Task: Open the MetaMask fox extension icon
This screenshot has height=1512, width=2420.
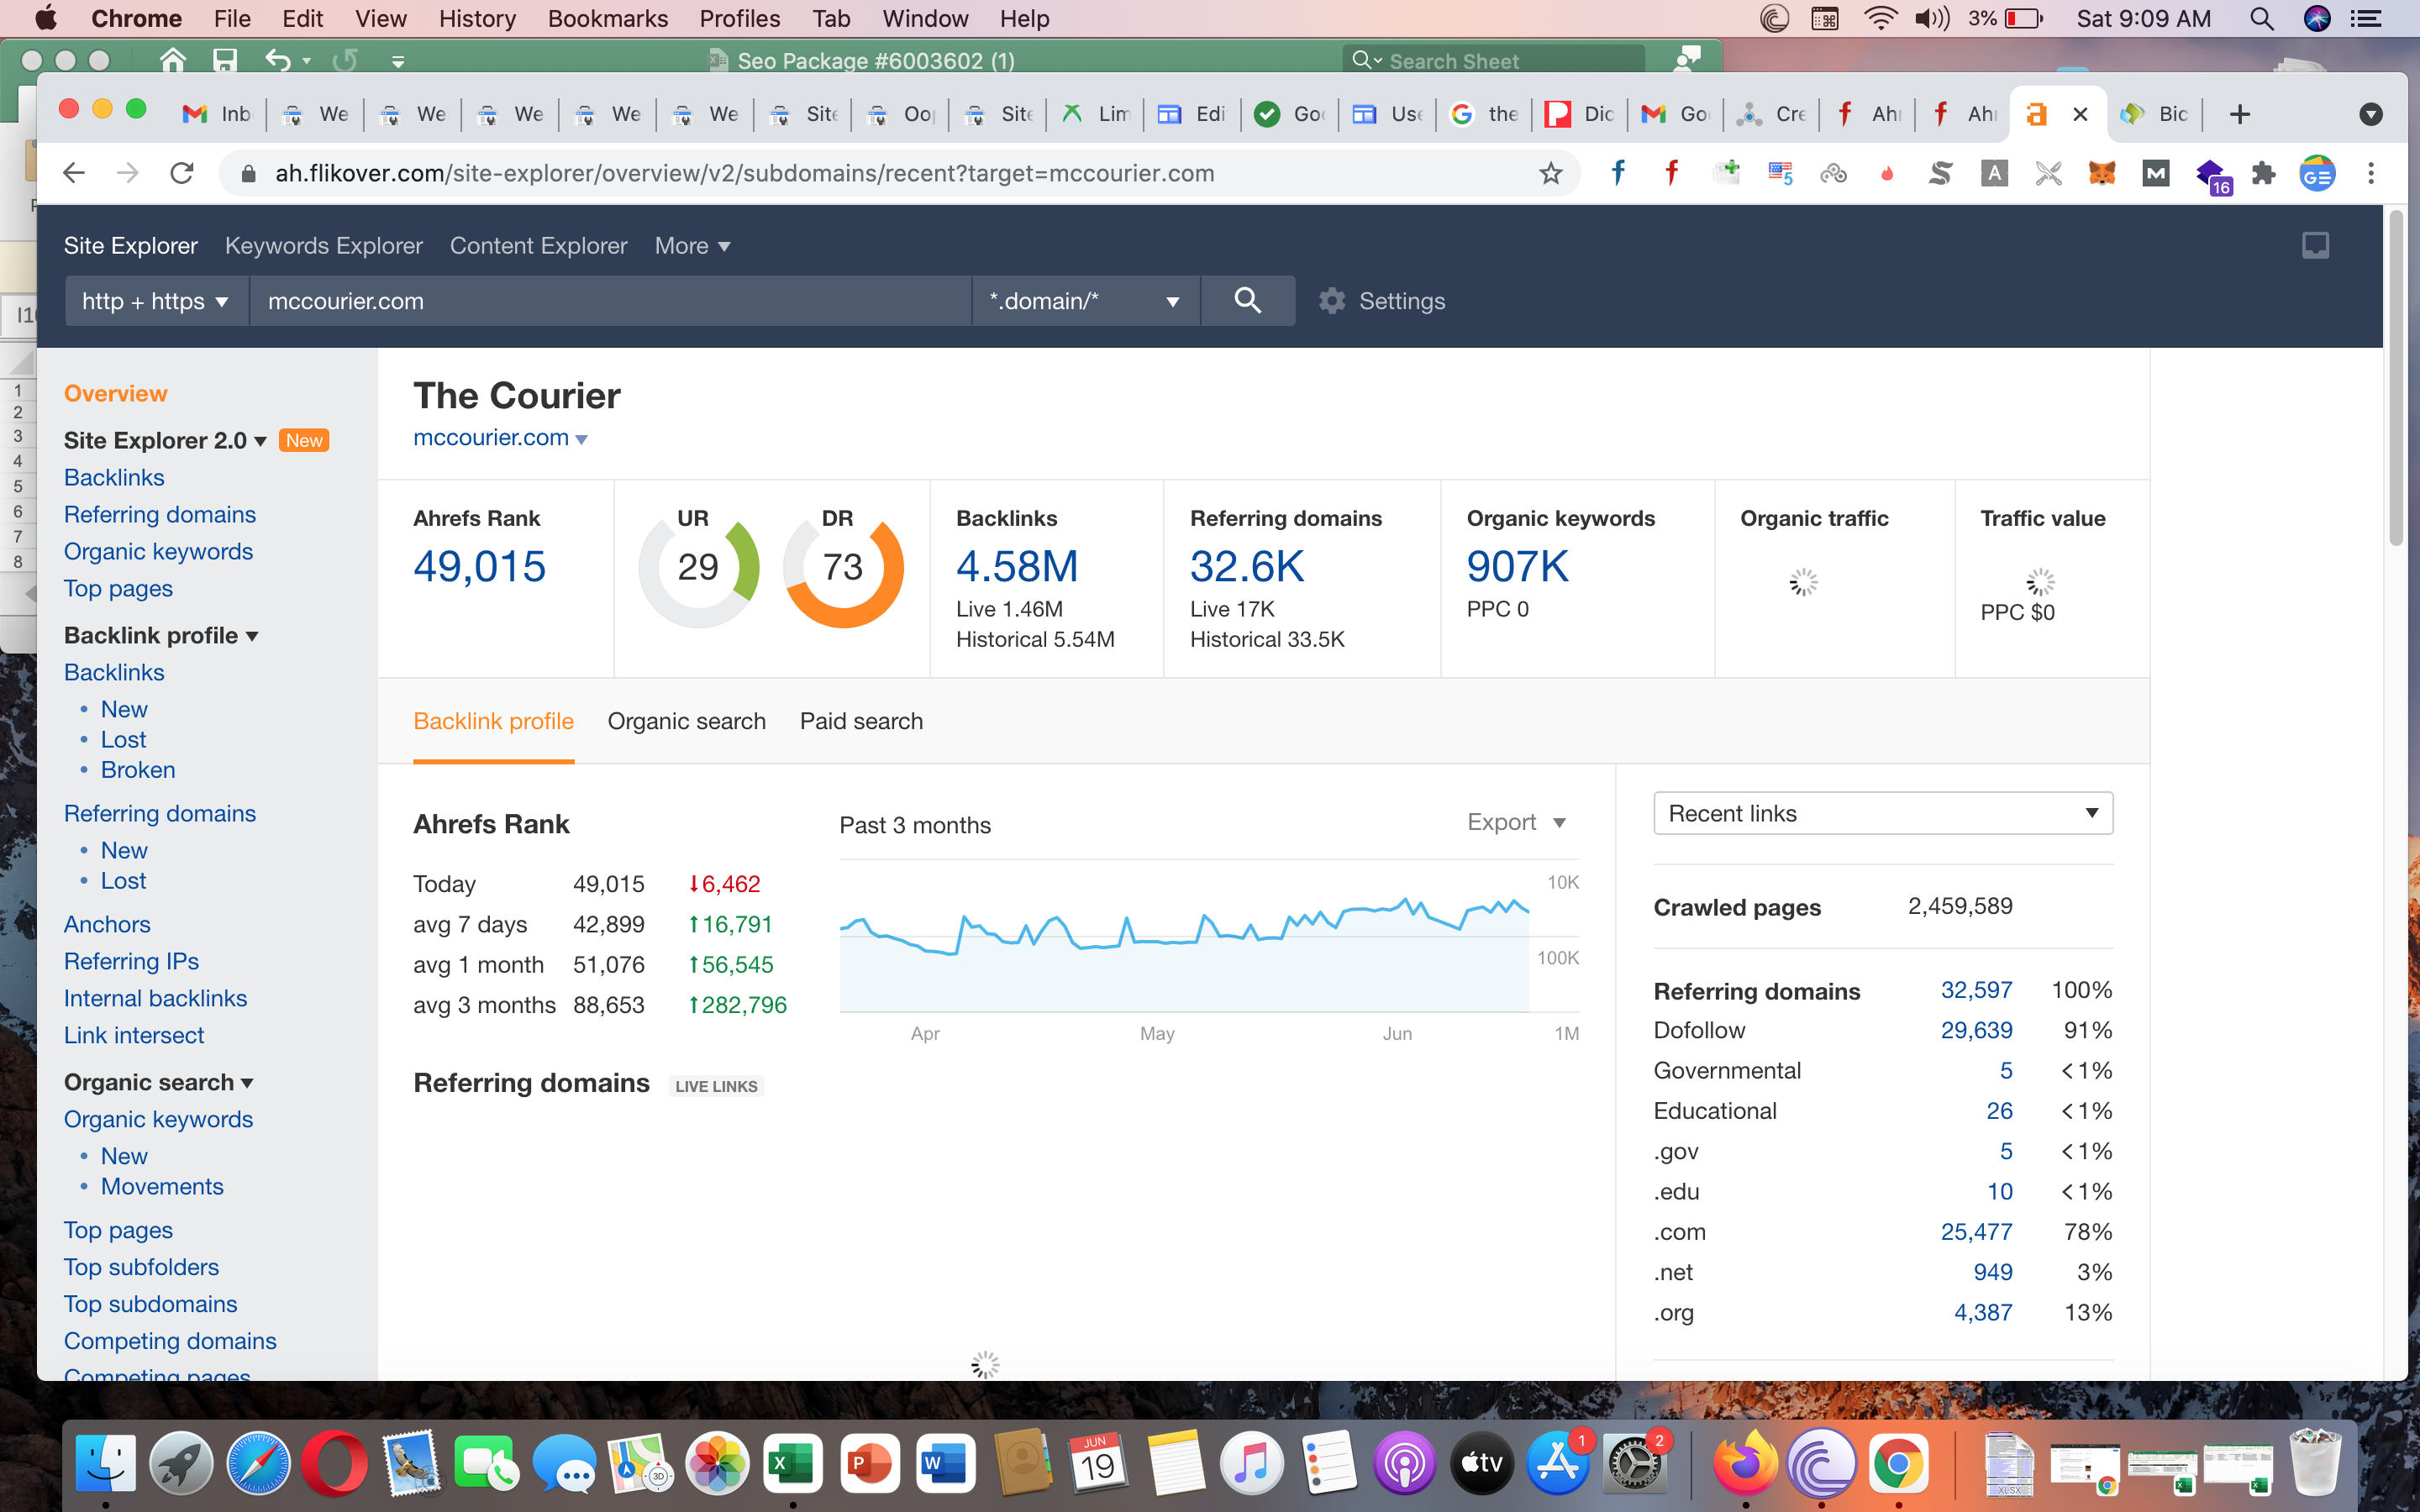Action: pyautogui.click(x=2101, y=173)
